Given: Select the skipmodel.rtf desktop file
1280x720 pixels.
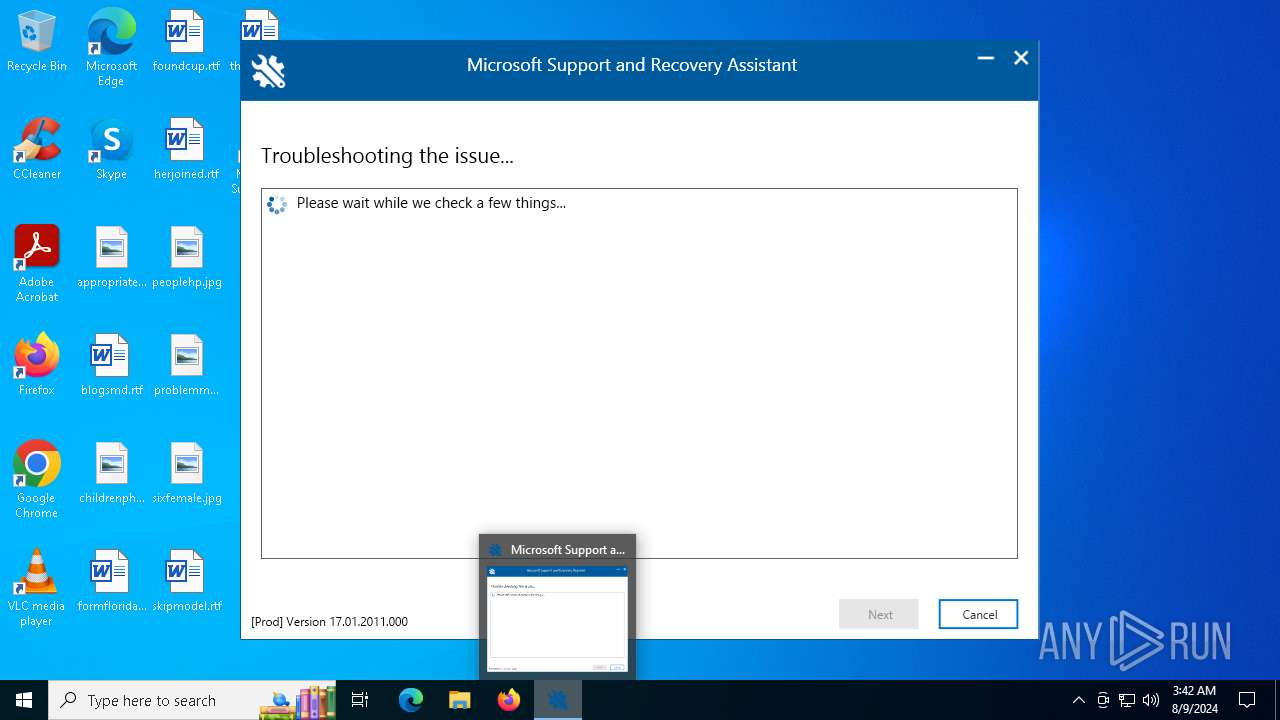Looking at the screenshot, I should pyautogui.click(x=186, y=582).
